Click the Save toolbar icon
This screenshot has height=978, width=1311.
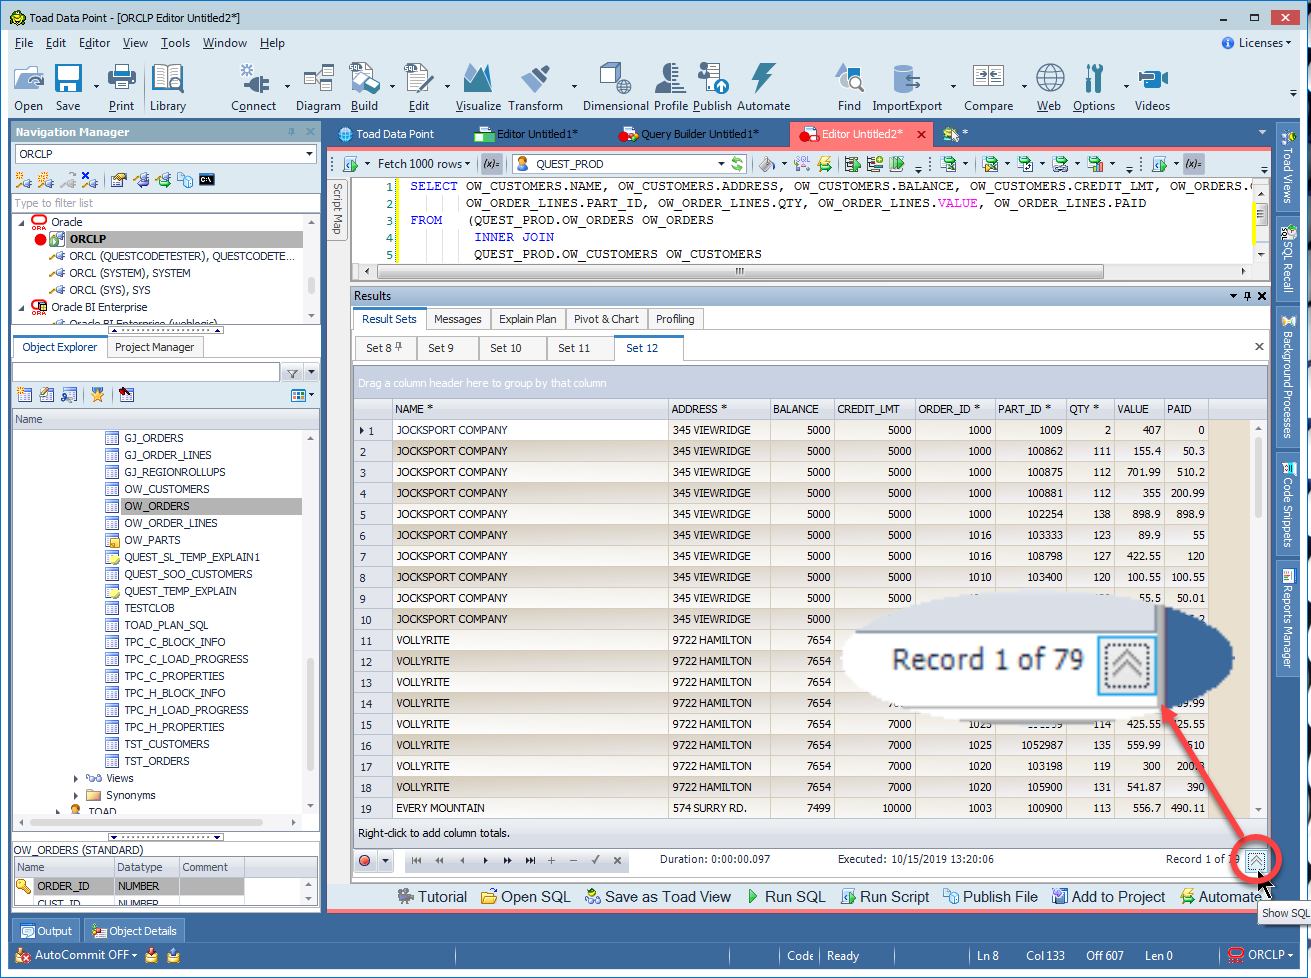68,87
